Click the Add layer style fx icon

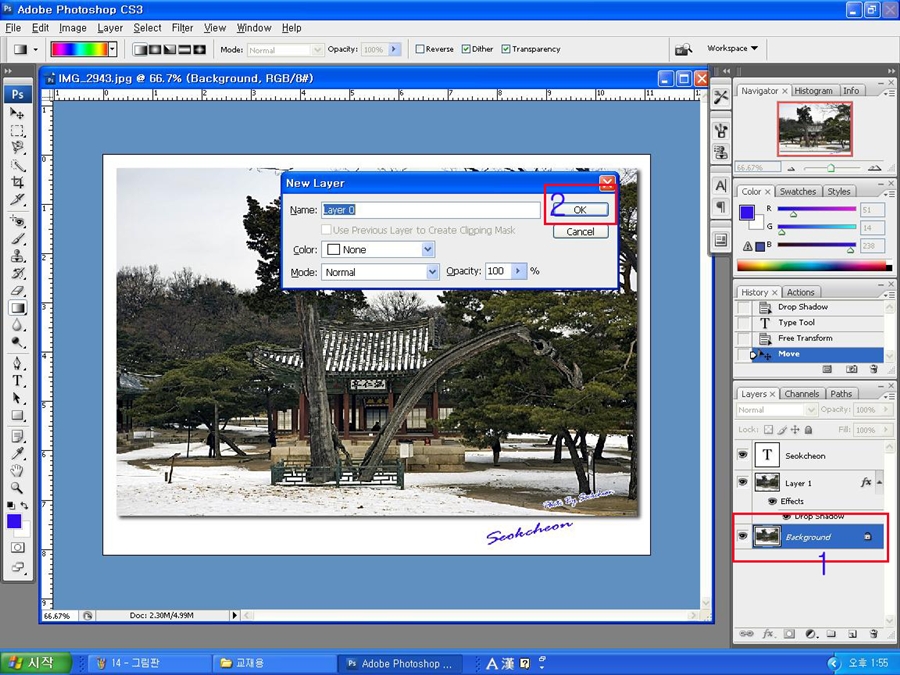click(x=767, y=634)
